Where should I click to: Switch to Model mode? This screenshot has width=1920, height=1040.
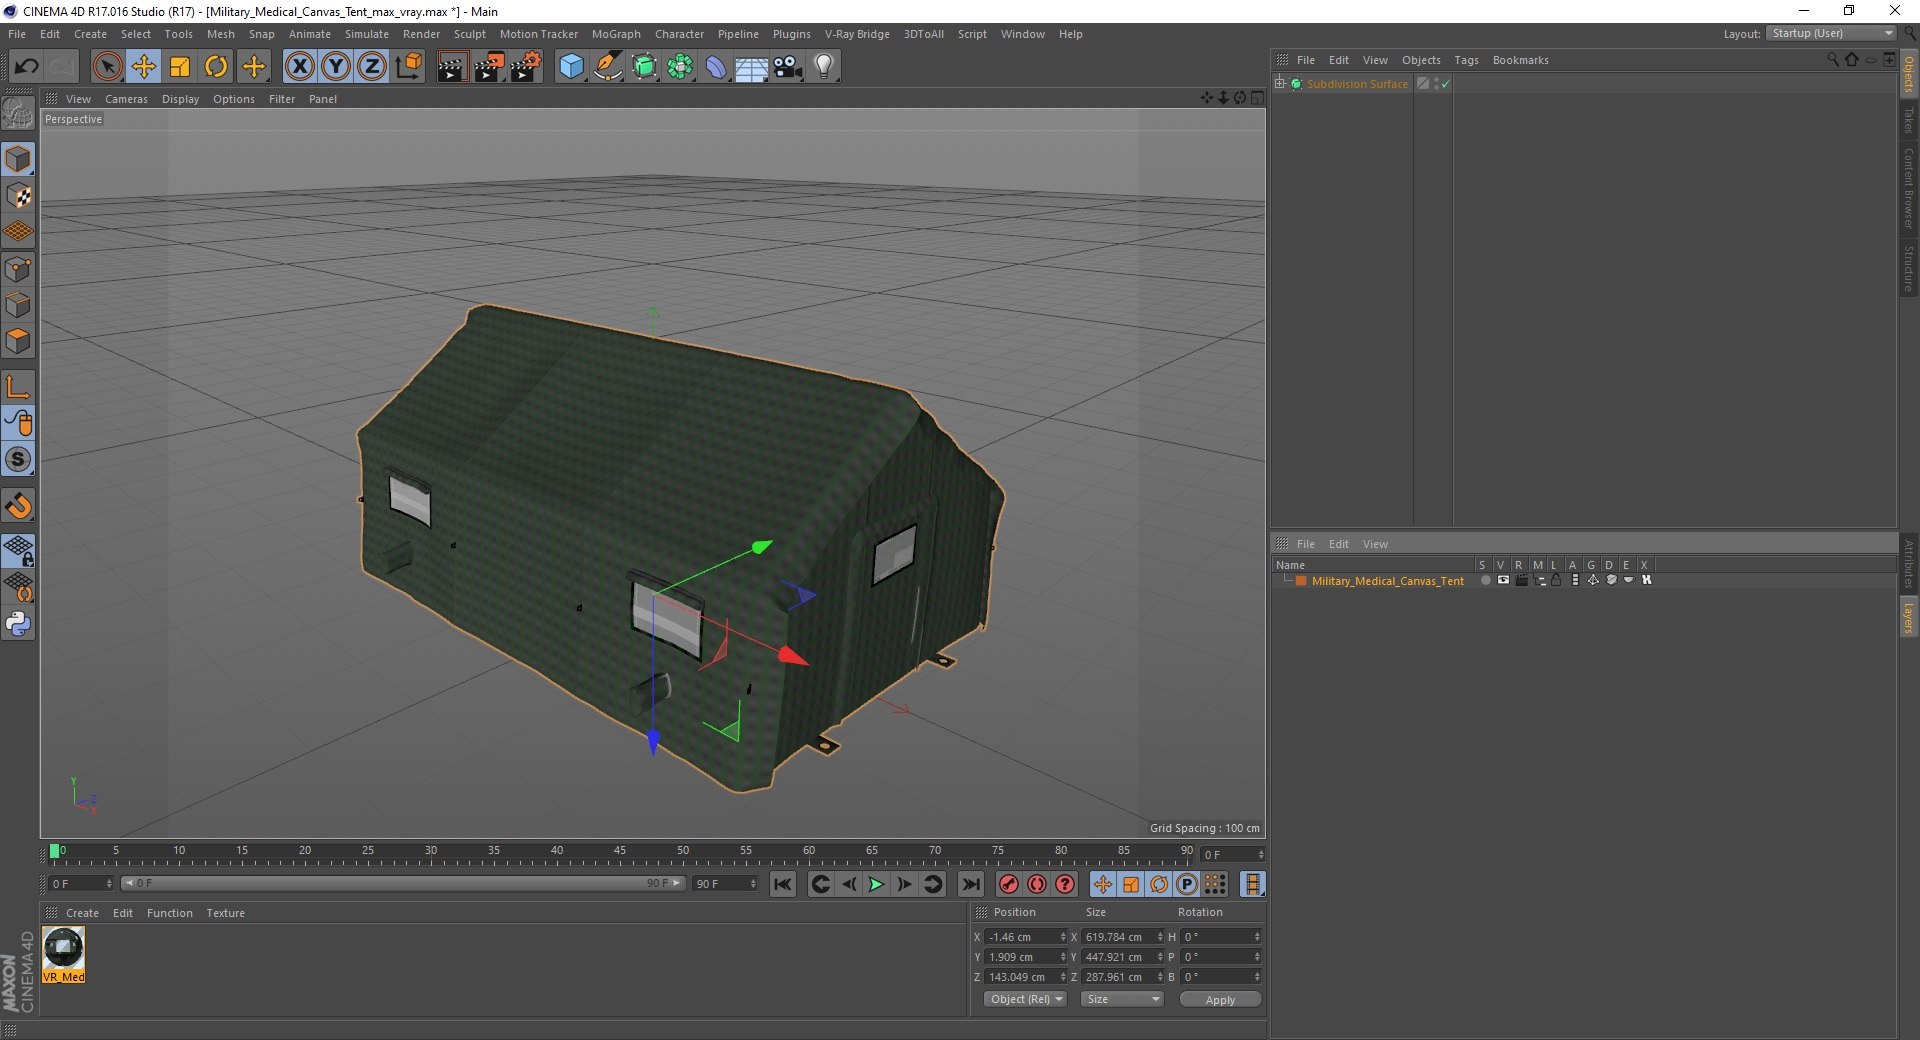coord(18,160)
